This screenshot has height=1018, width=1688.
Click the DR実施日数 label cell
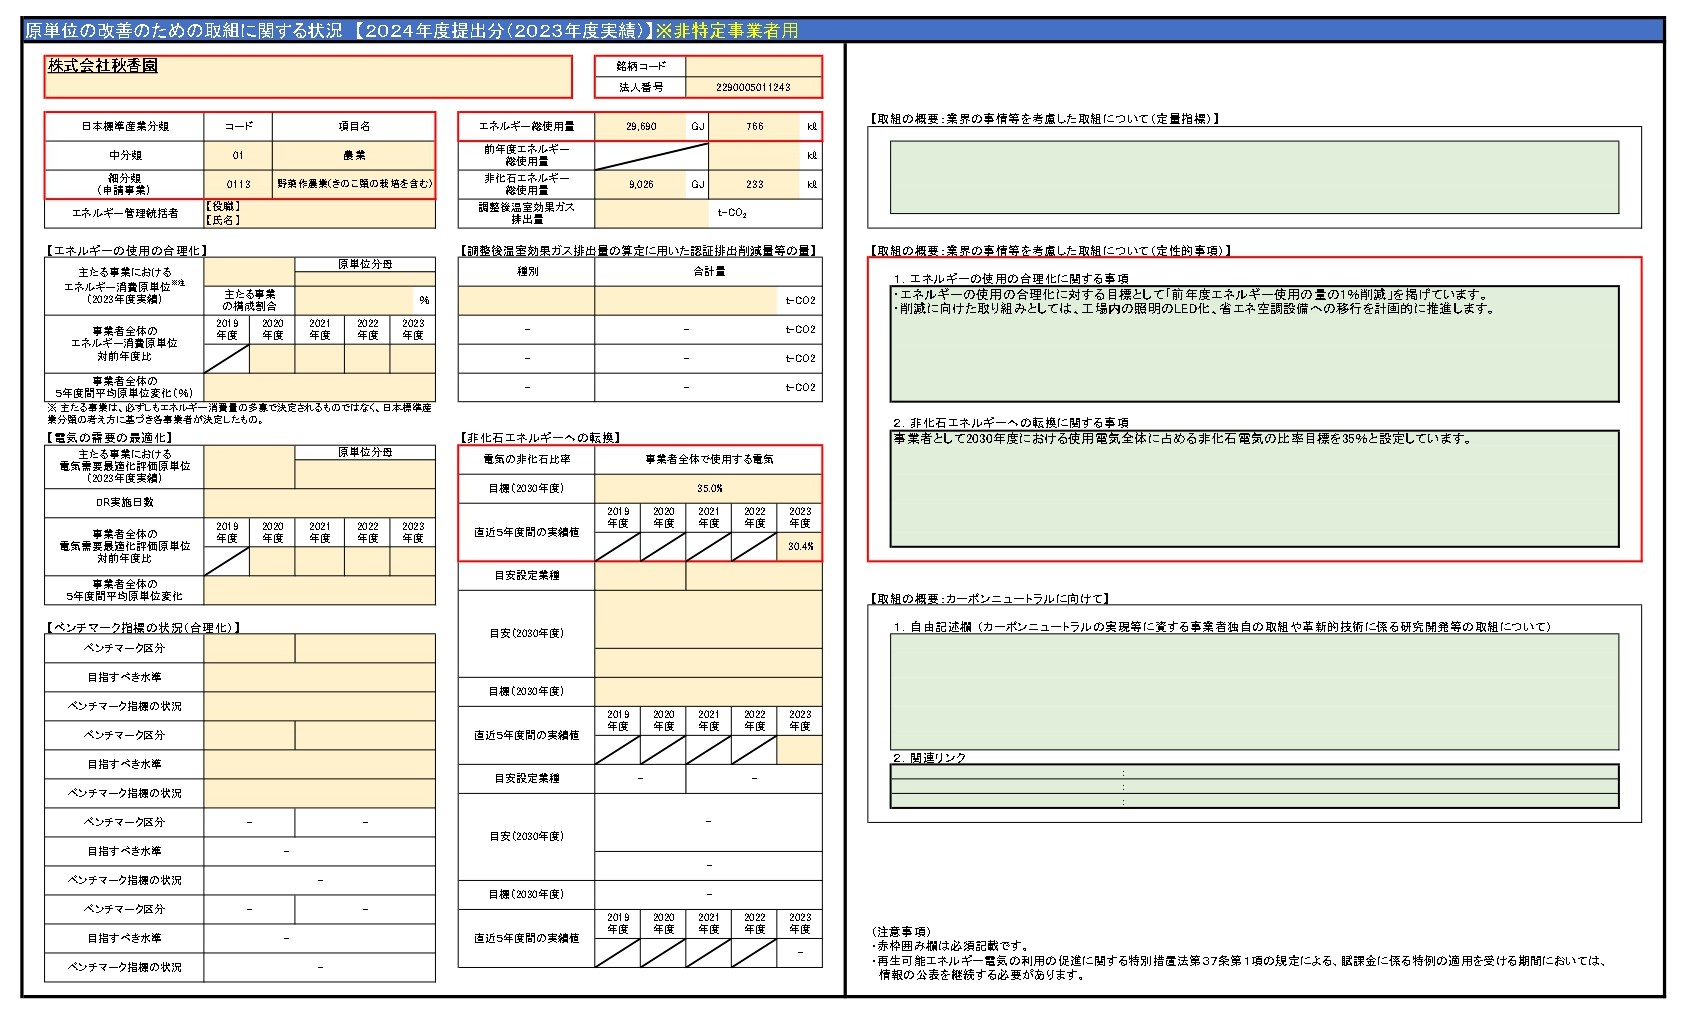tap(124, 502)
